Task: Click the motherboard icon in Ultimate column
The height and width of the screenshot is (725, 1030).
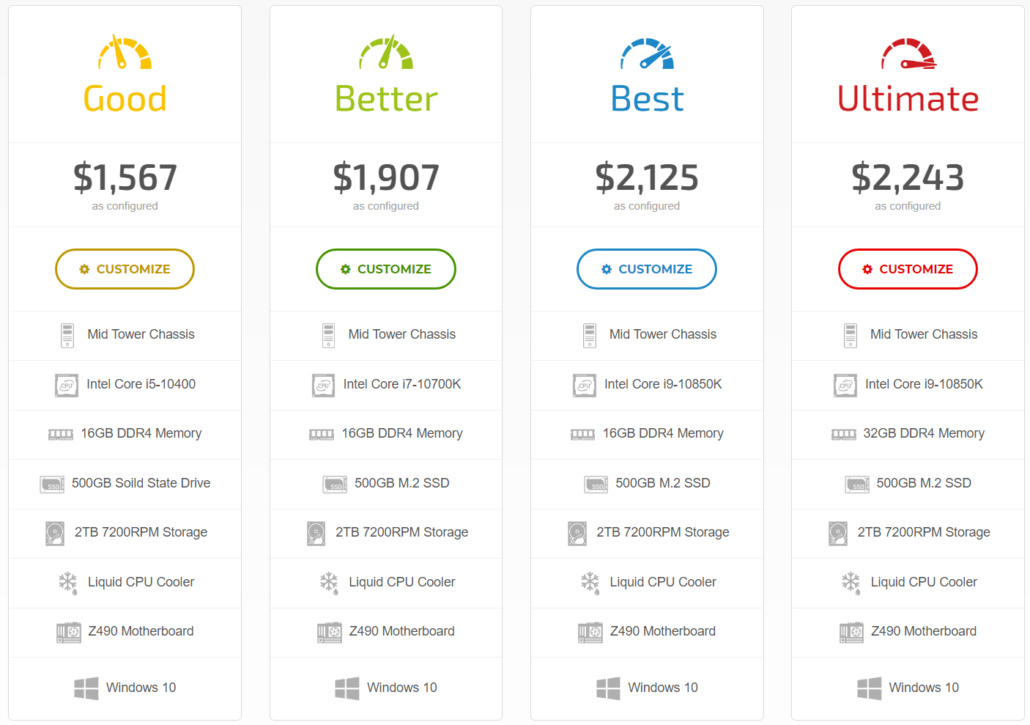Action: 849,632
